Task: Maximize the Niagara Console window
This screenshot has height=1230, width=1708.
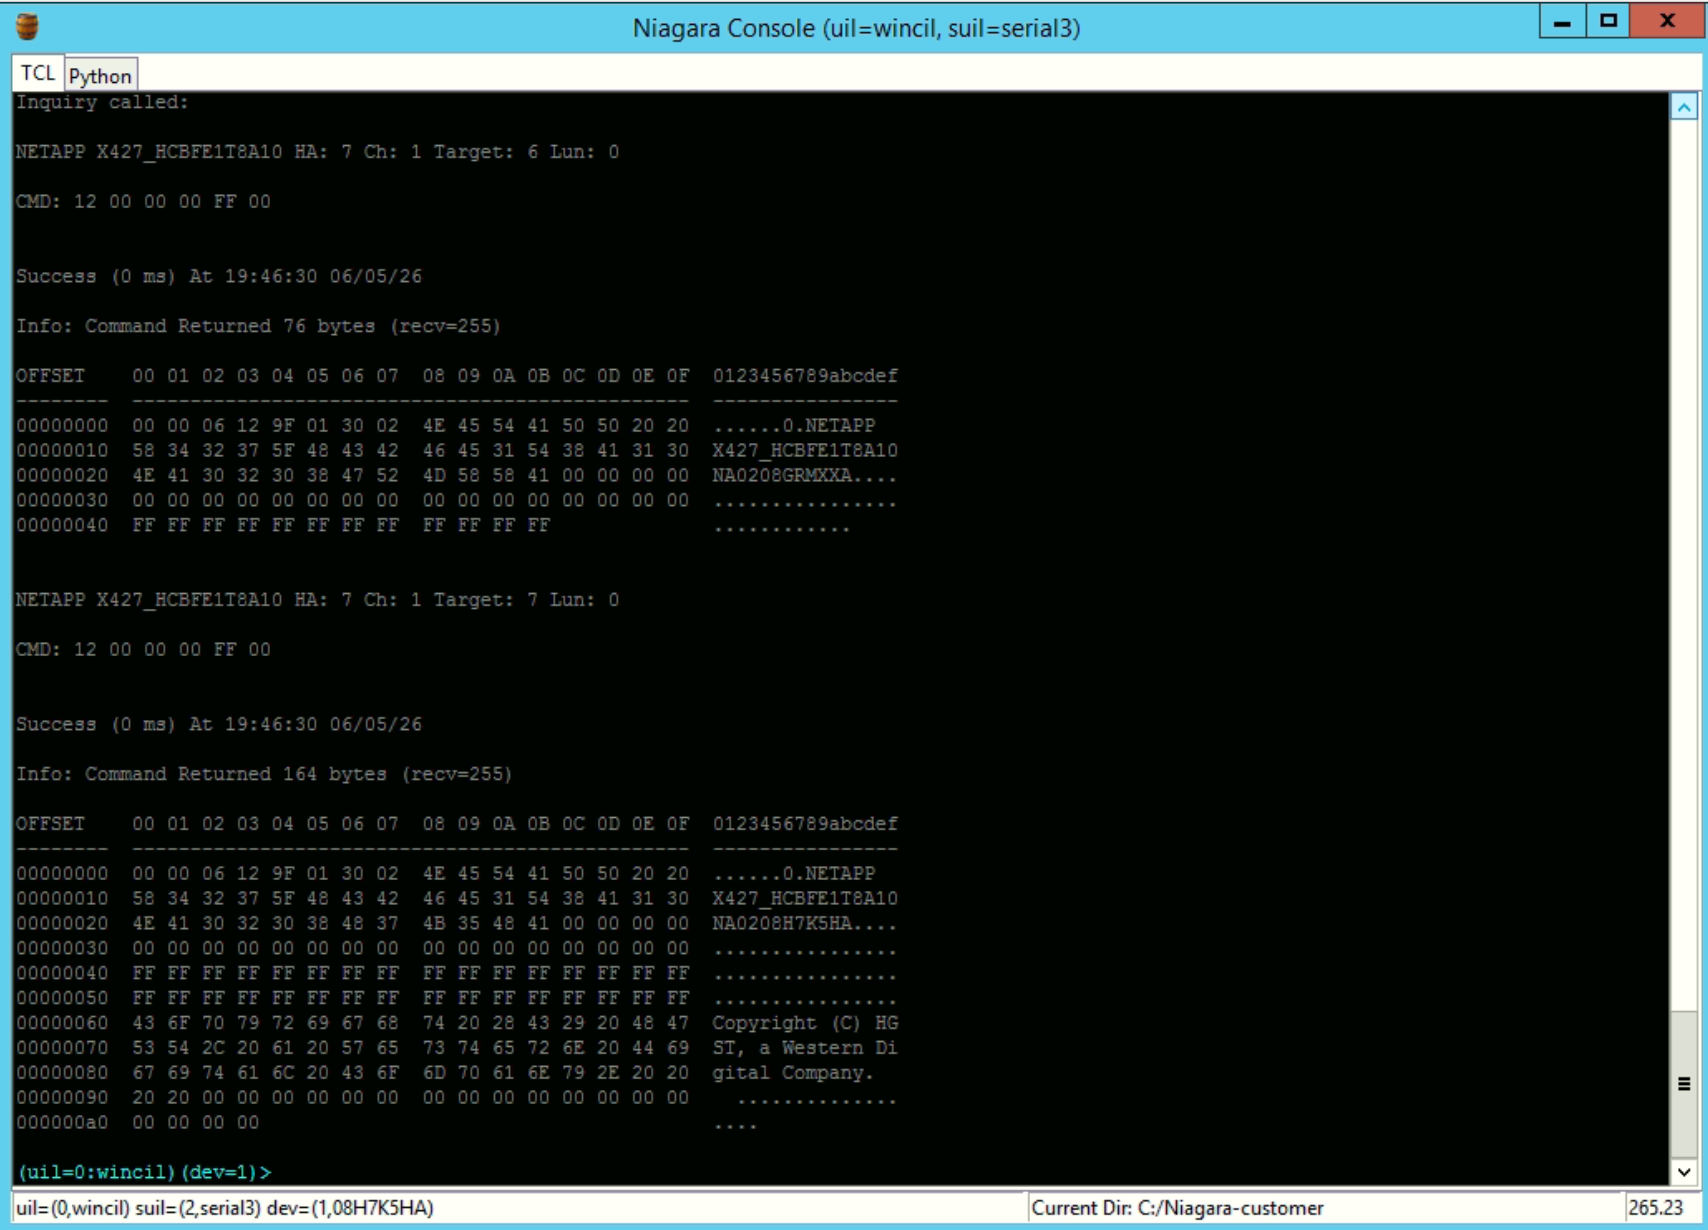Action: click(x=1608, y=21)
